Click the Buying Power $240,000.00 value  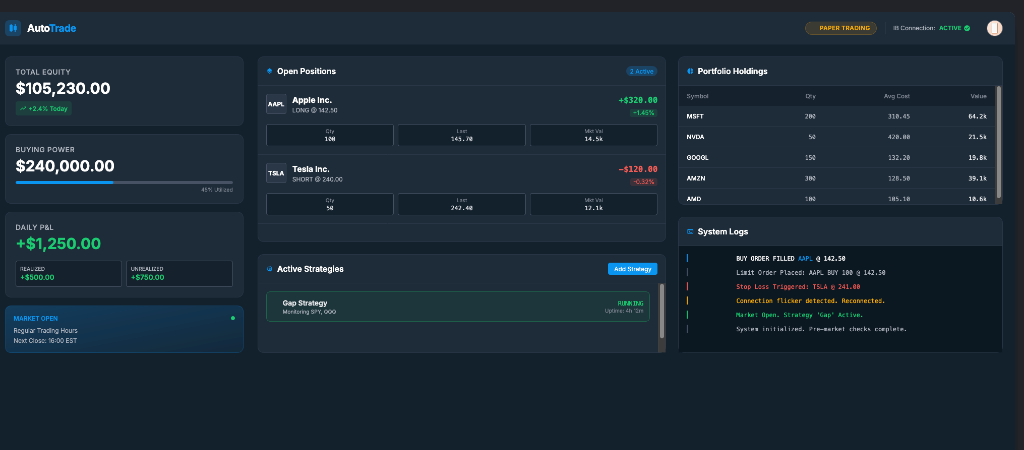coord(65,166)
